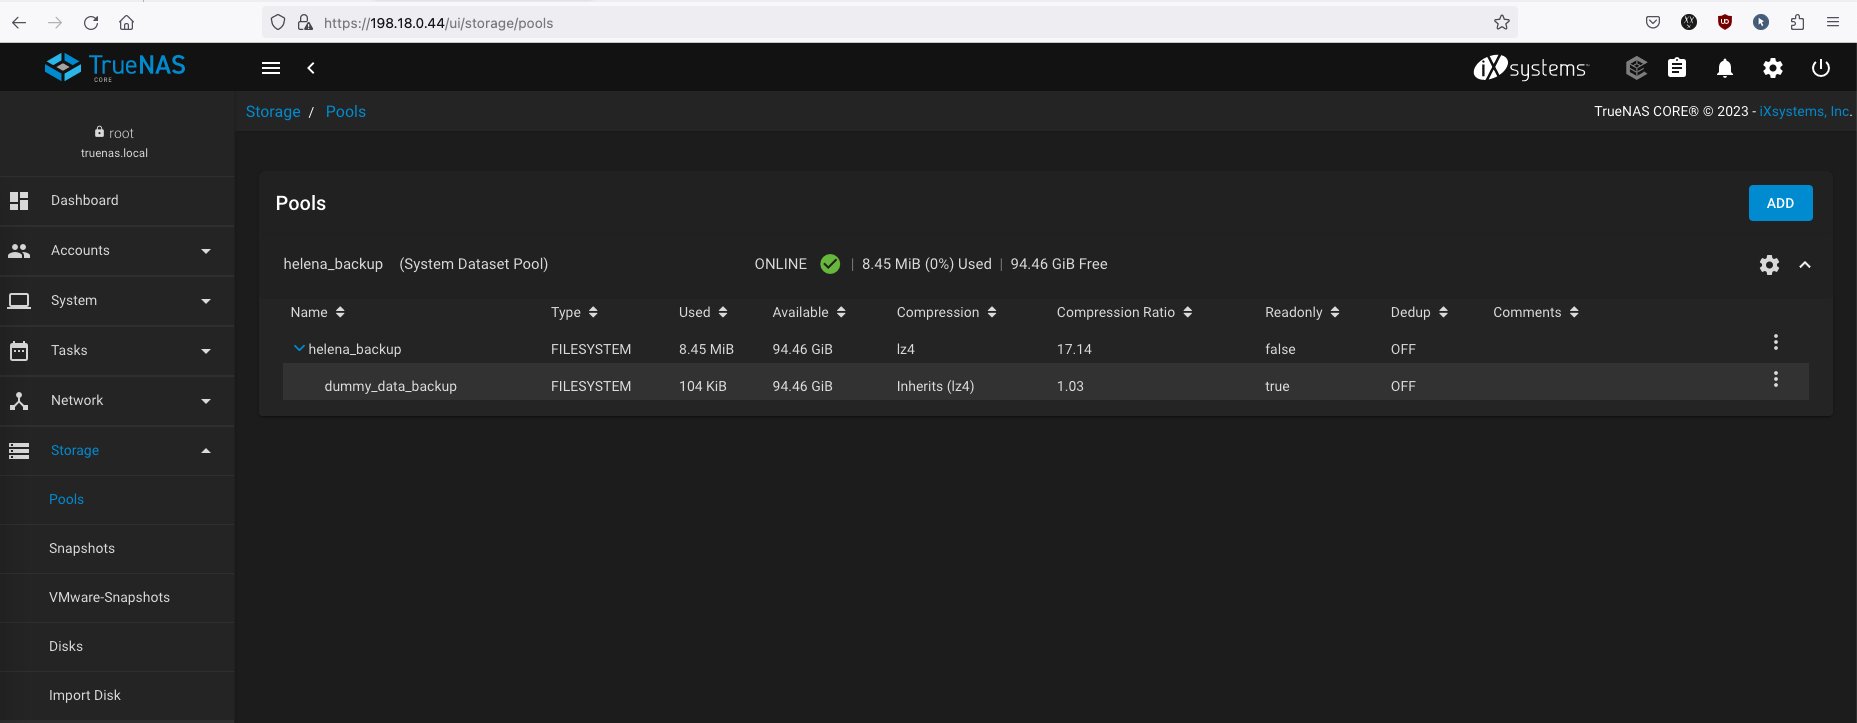
Task: Open actions menu for helena_backup dataset row
Action: pyautogui.click(x=1775, y=343)
